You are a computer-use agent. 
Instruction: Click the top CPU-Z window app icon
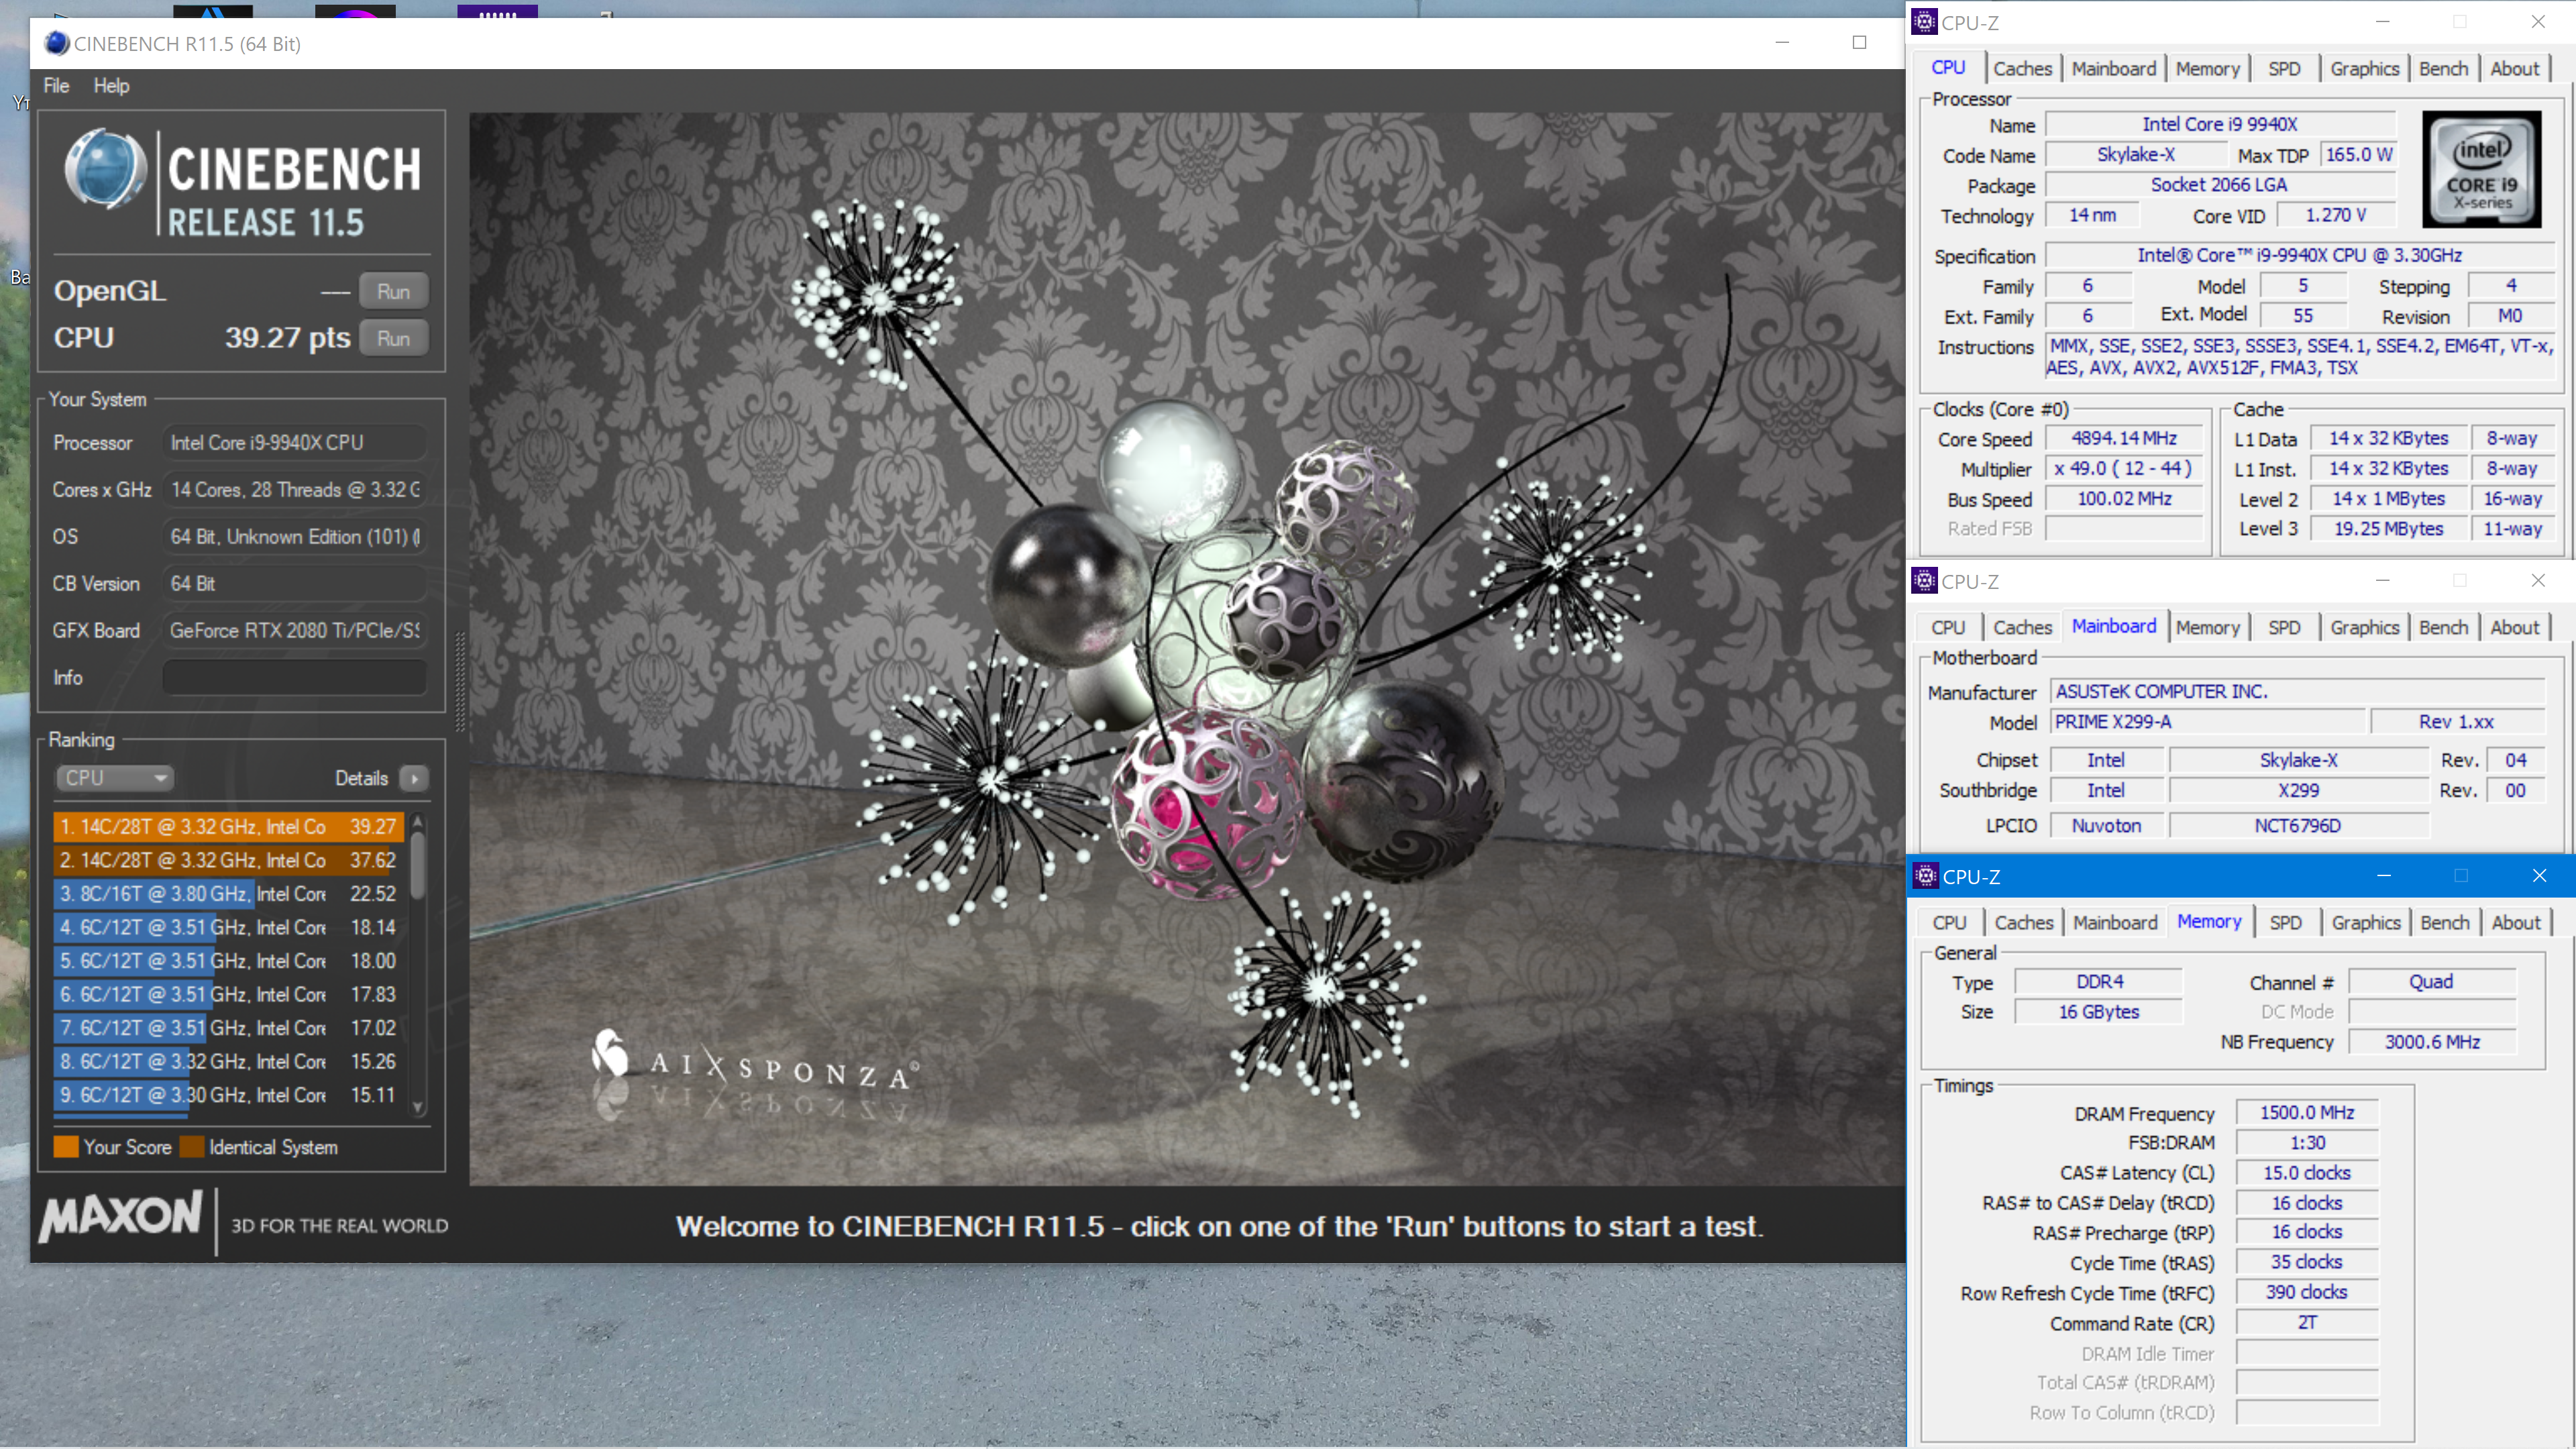[1925, 22]
